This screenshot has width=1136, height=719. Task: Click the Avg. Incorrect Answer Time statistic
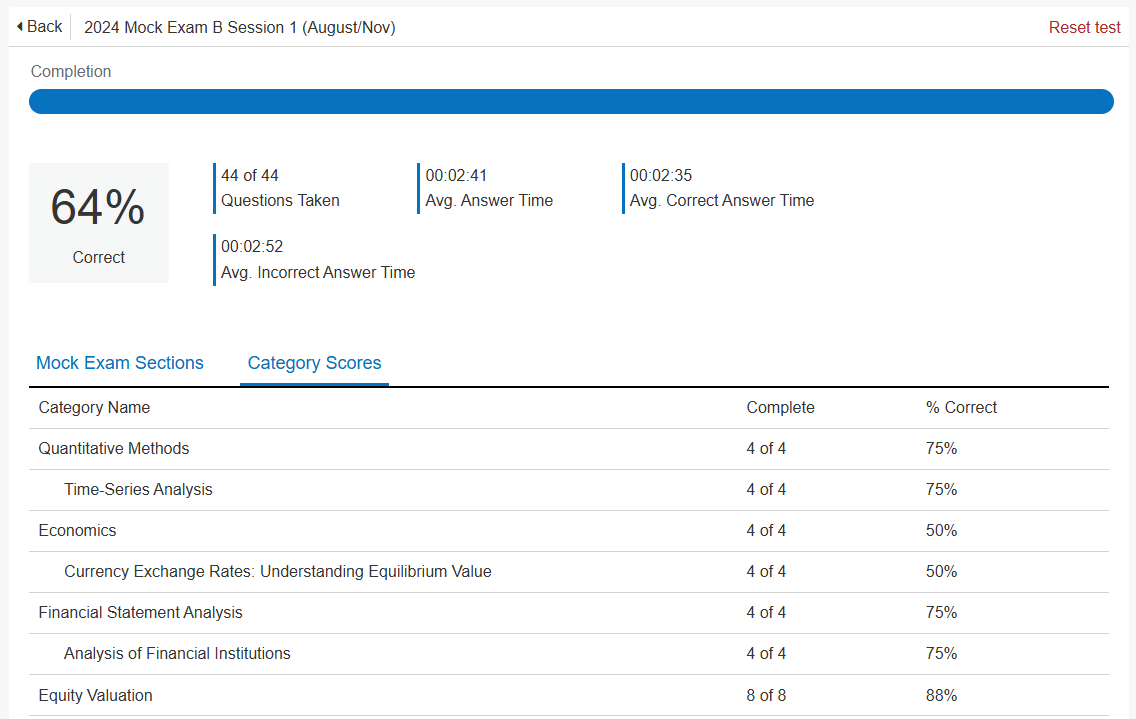316,259
